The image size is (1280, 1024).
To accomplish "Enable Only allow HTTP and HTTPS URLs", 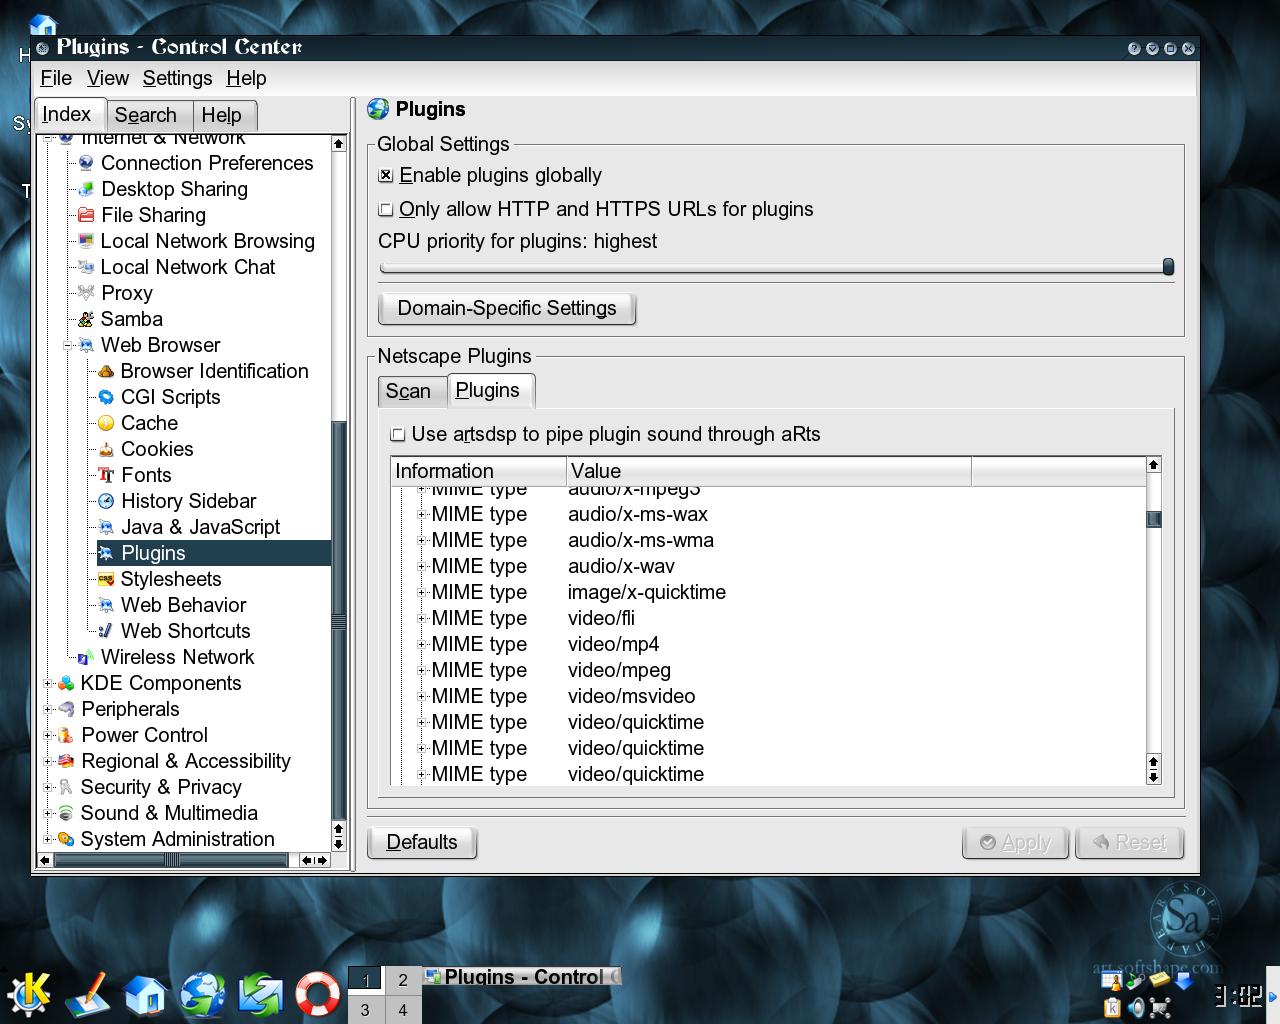I will click(386, 210).
